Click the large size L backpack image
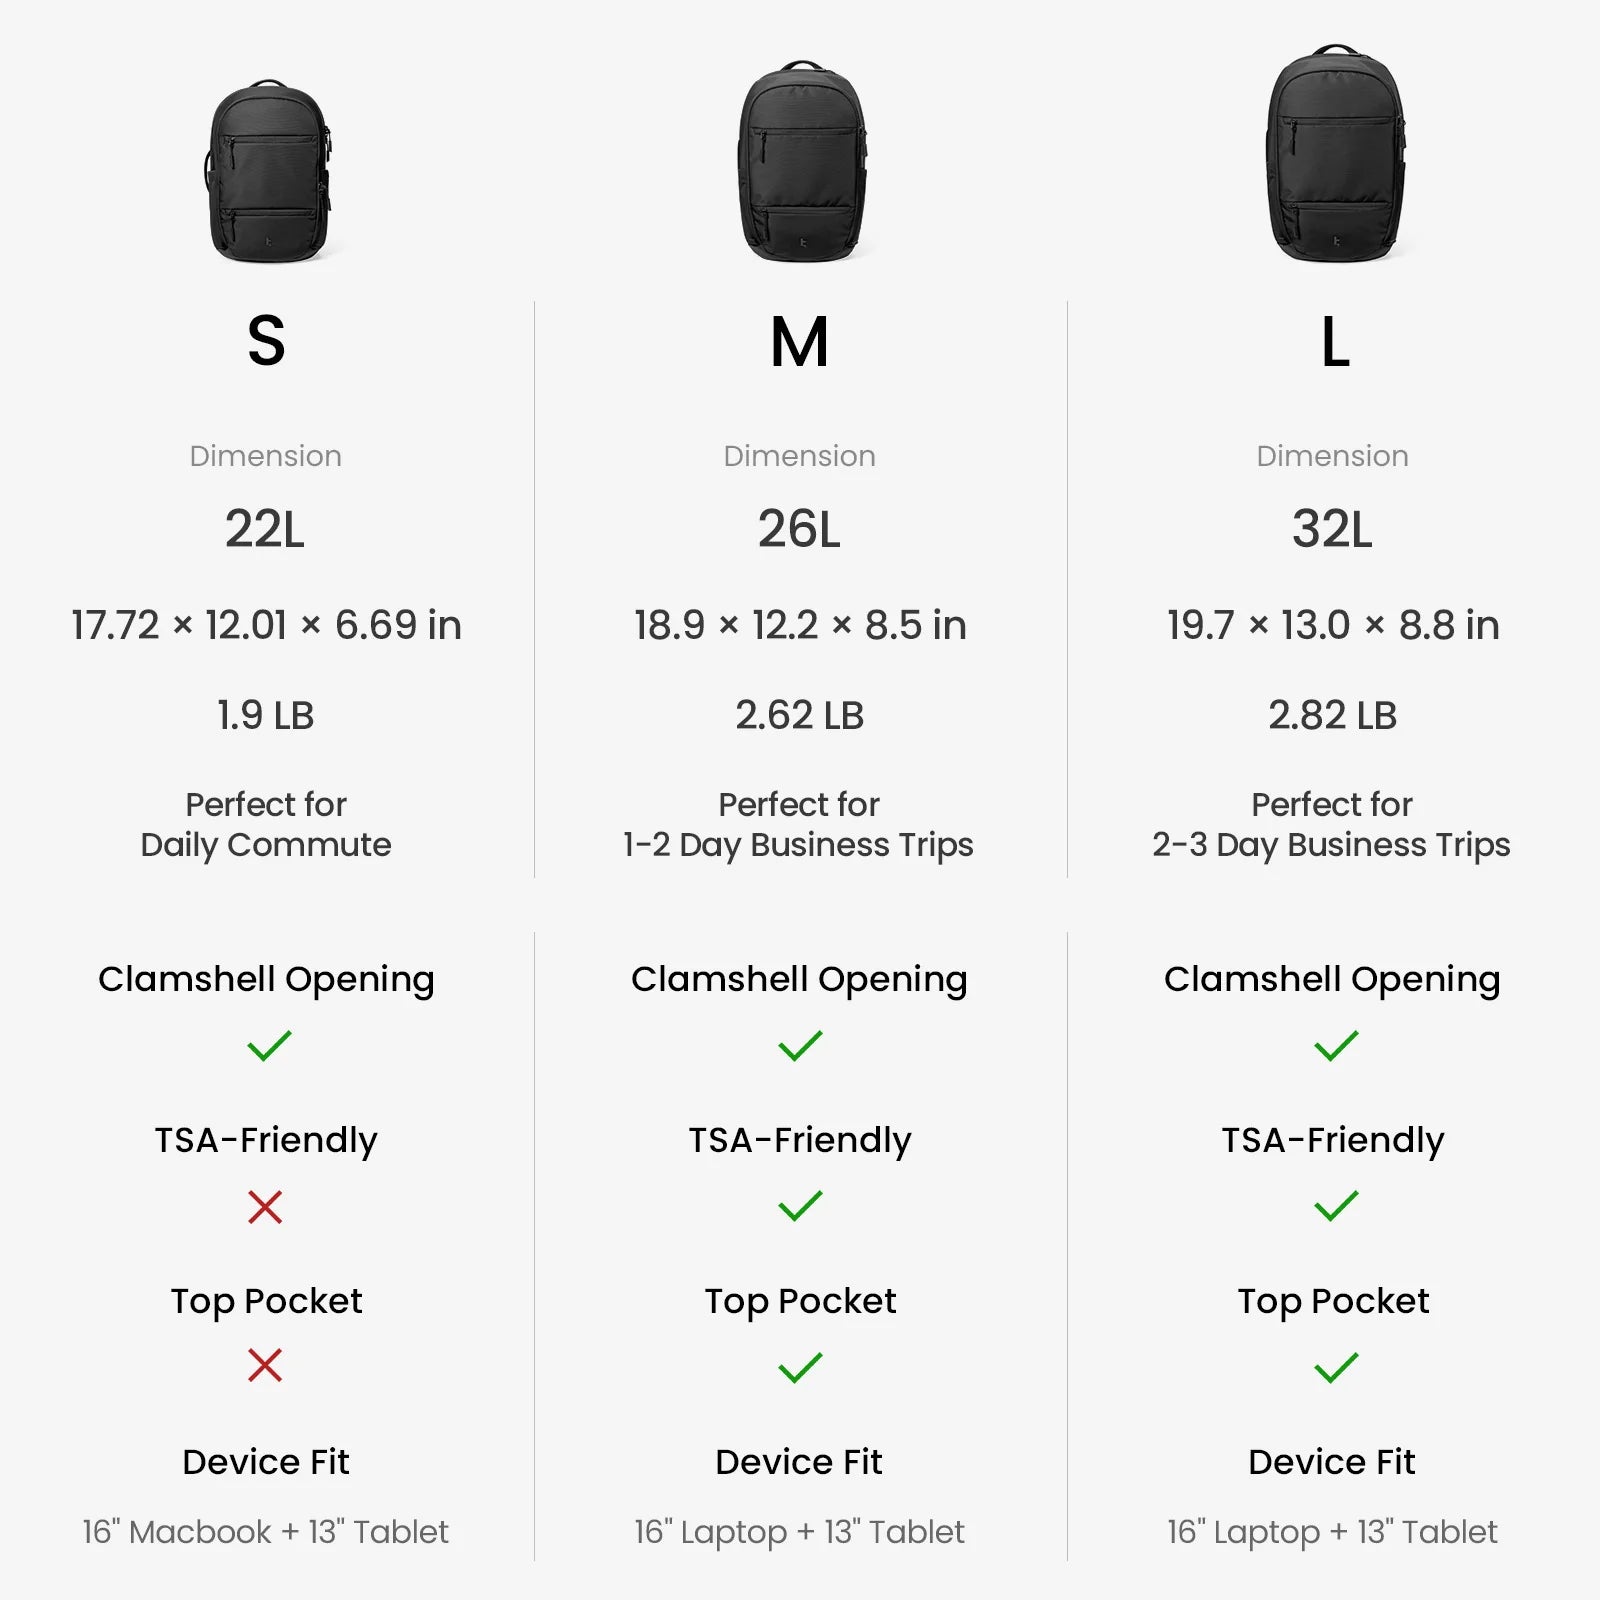This screenshot has width=1600, height=1600. click(1336, 154)
